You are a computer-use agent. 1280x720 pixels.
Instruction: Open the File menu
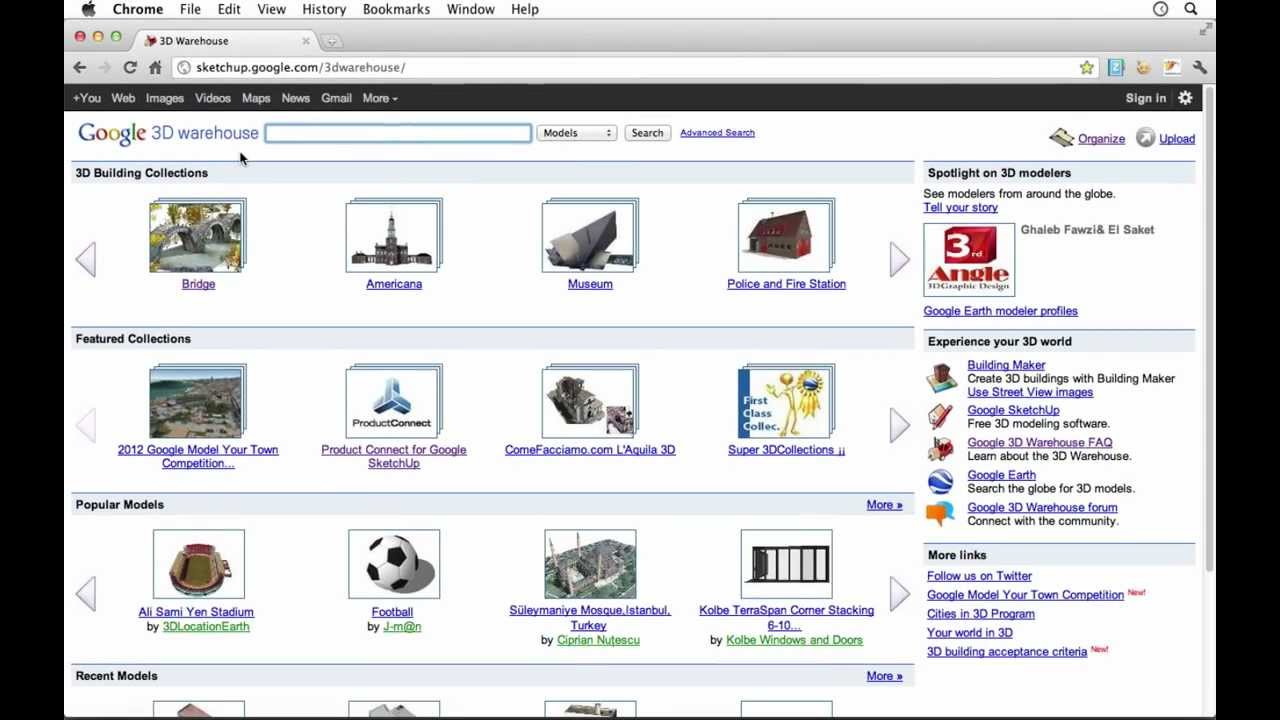tap(190, 9)
